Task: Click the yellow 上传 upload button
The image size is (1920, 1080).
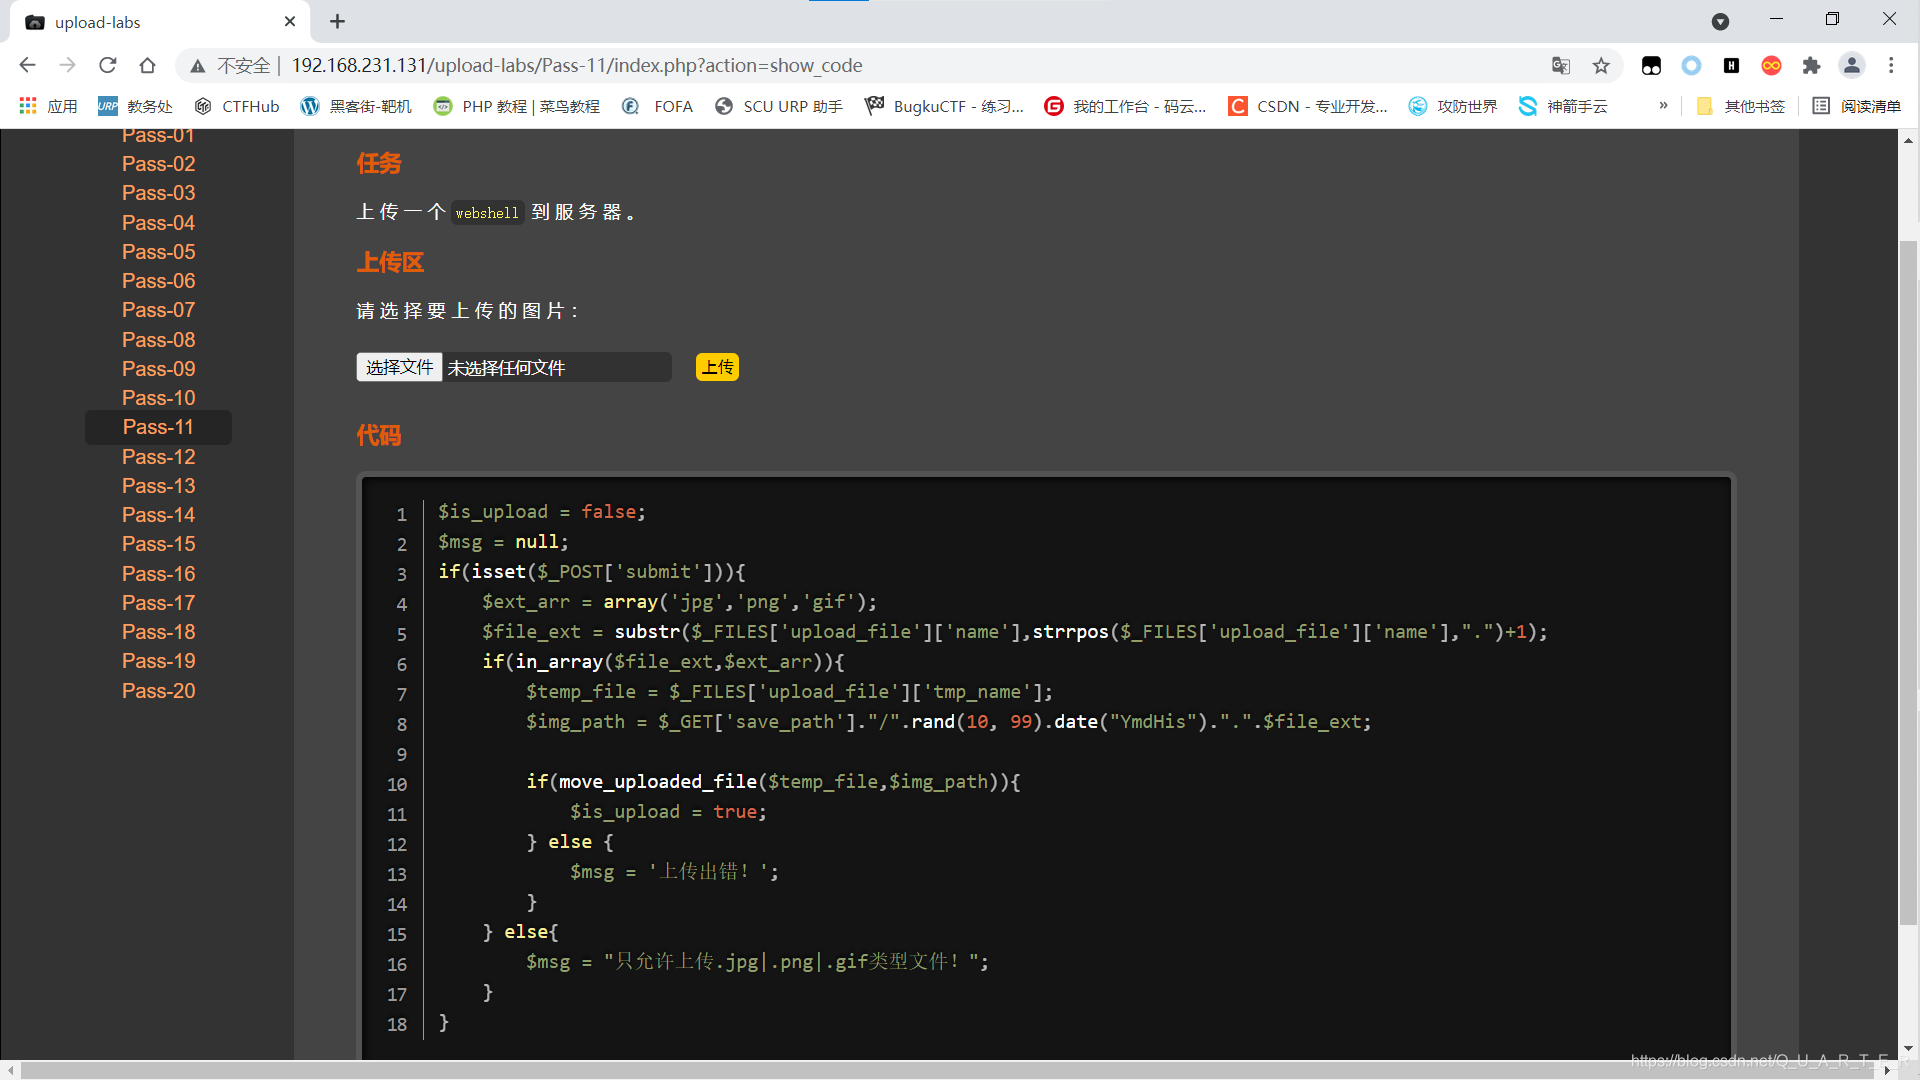Action: [717, 367]
